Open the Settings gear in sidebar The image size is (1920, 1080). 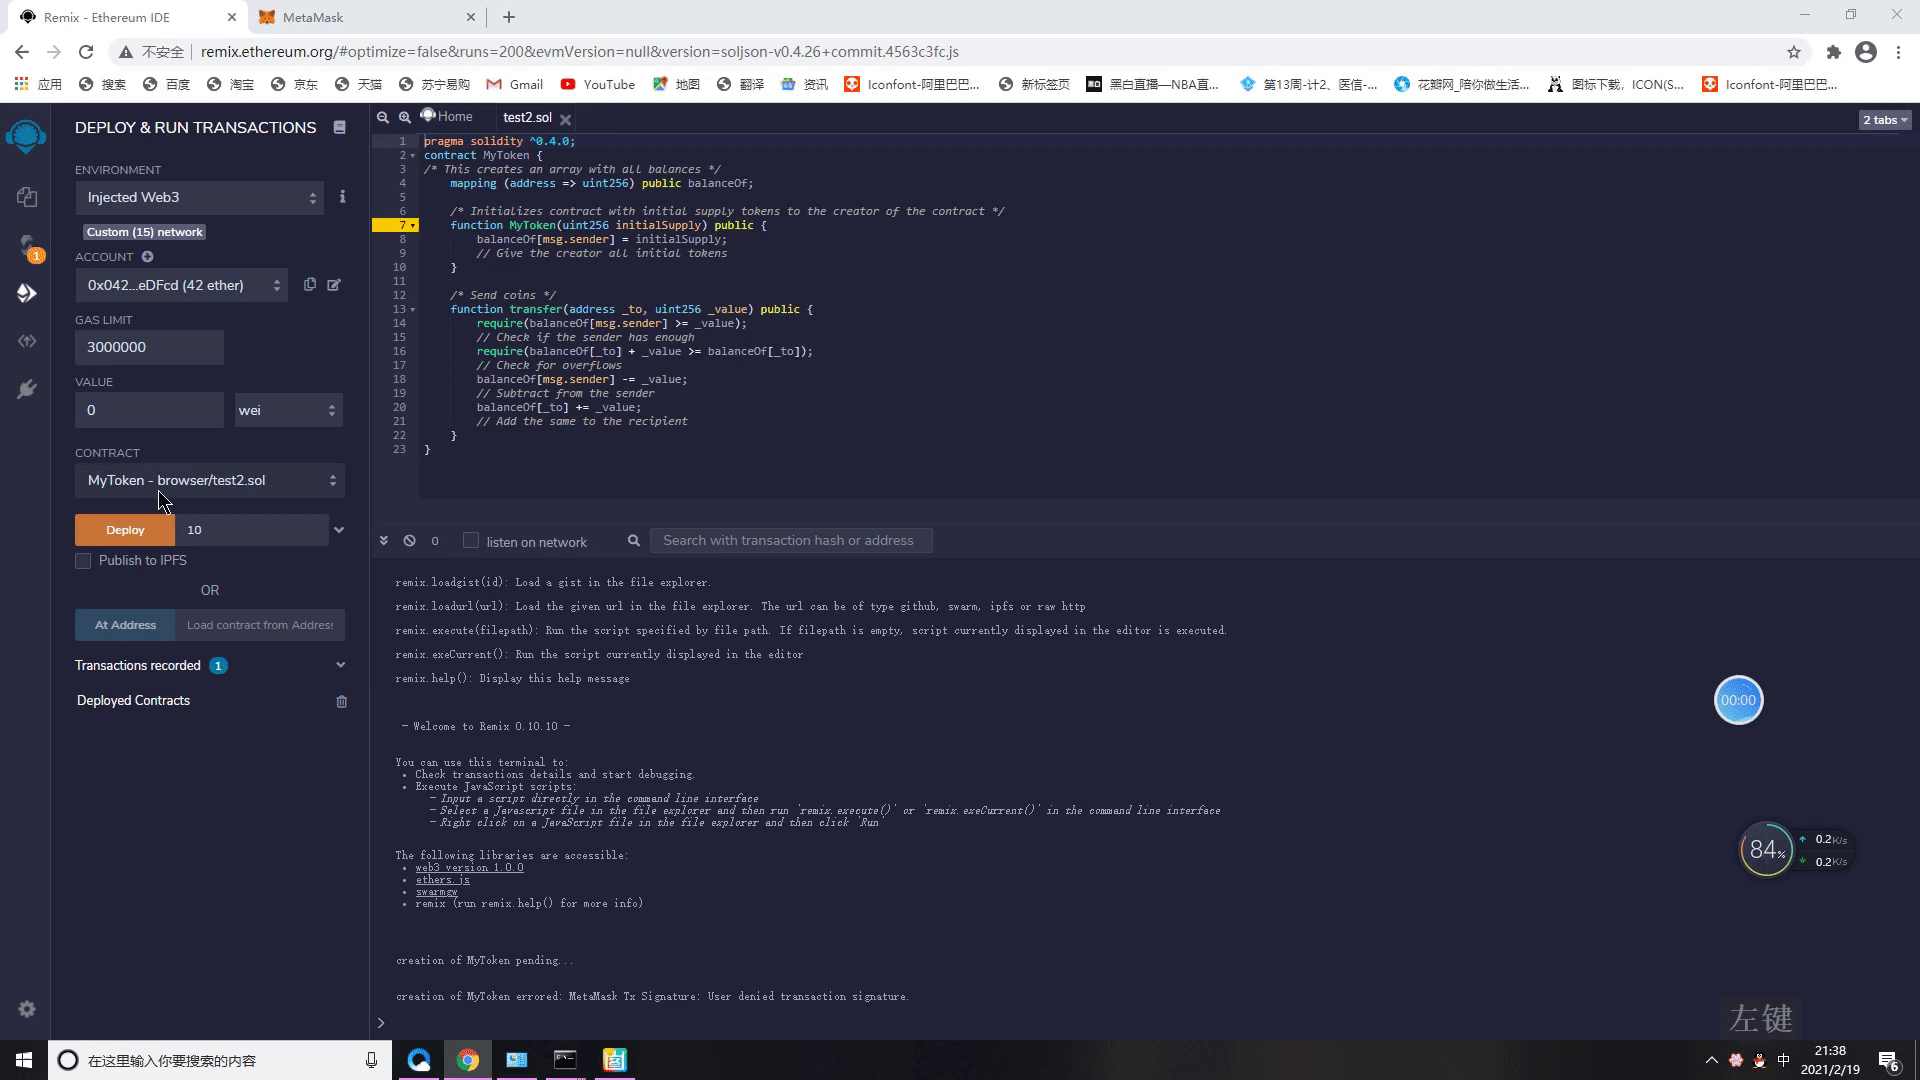[27, 1009]
